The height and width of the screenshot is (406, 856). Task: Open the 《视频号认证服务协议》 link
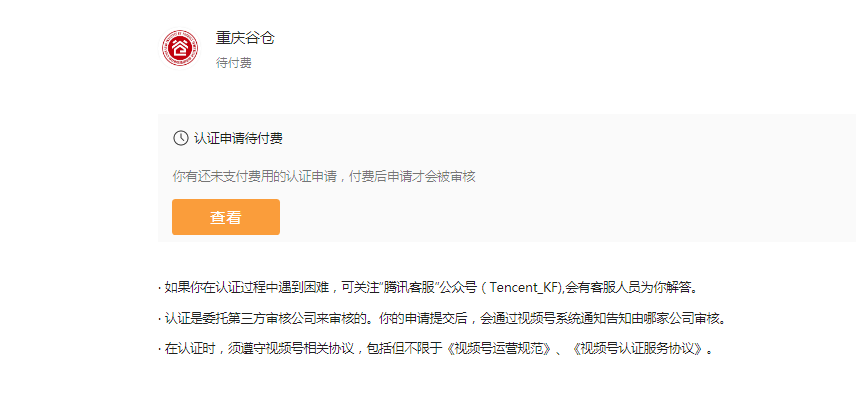click(637, 349)
